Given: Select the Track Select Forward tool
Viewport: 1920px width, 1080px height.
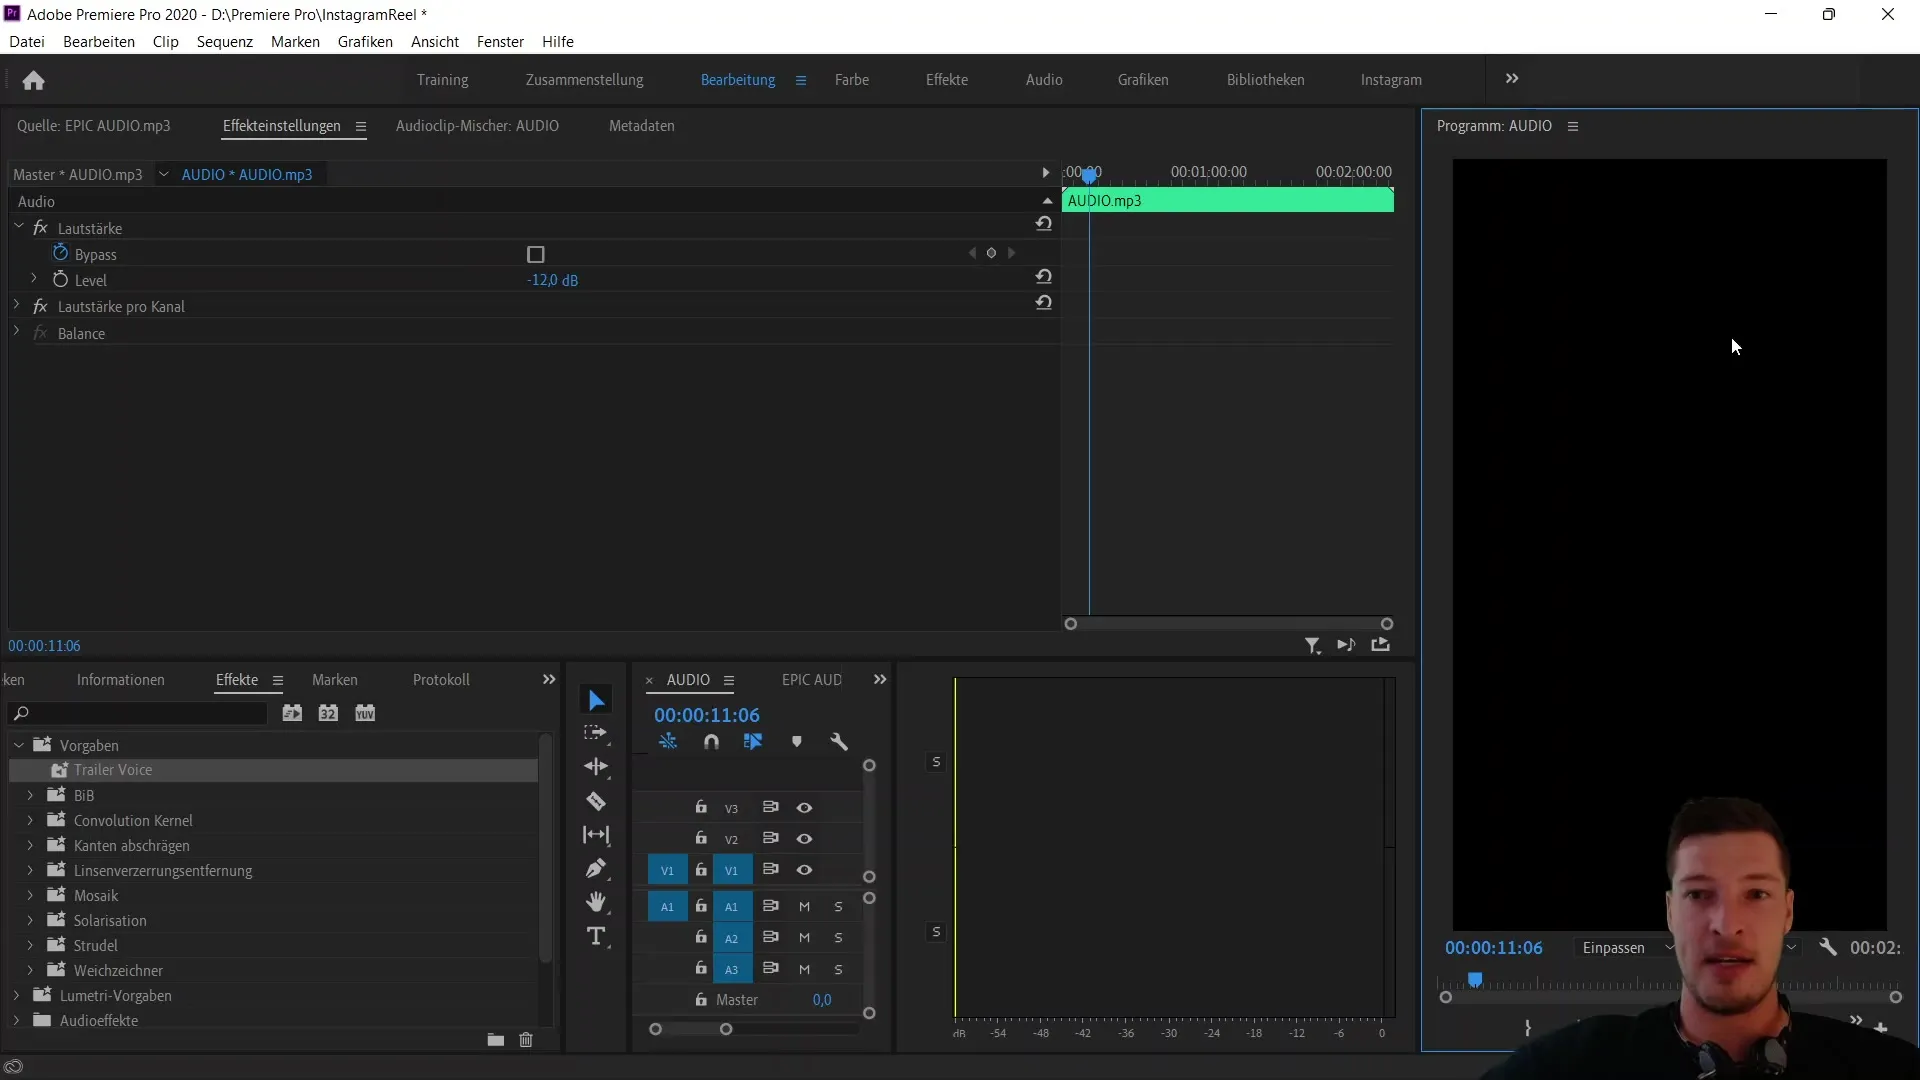Looking at the screenshot, I should (596, 733).
